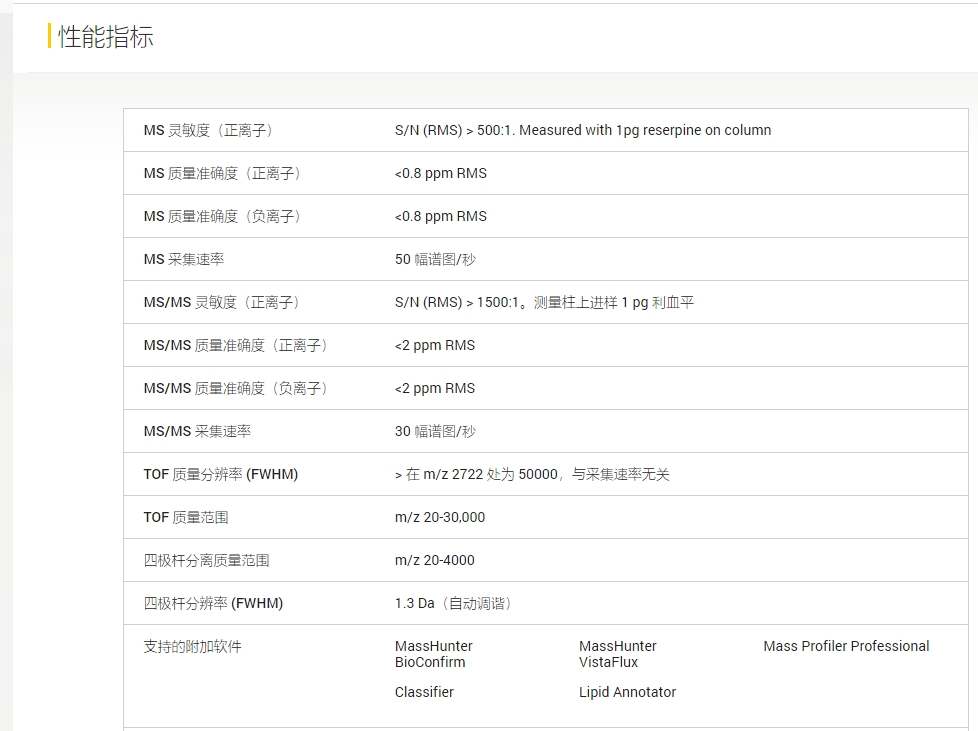Open MassHunter BioConfirm software entry
The image size is (978, 731).
tap(433, 654)
